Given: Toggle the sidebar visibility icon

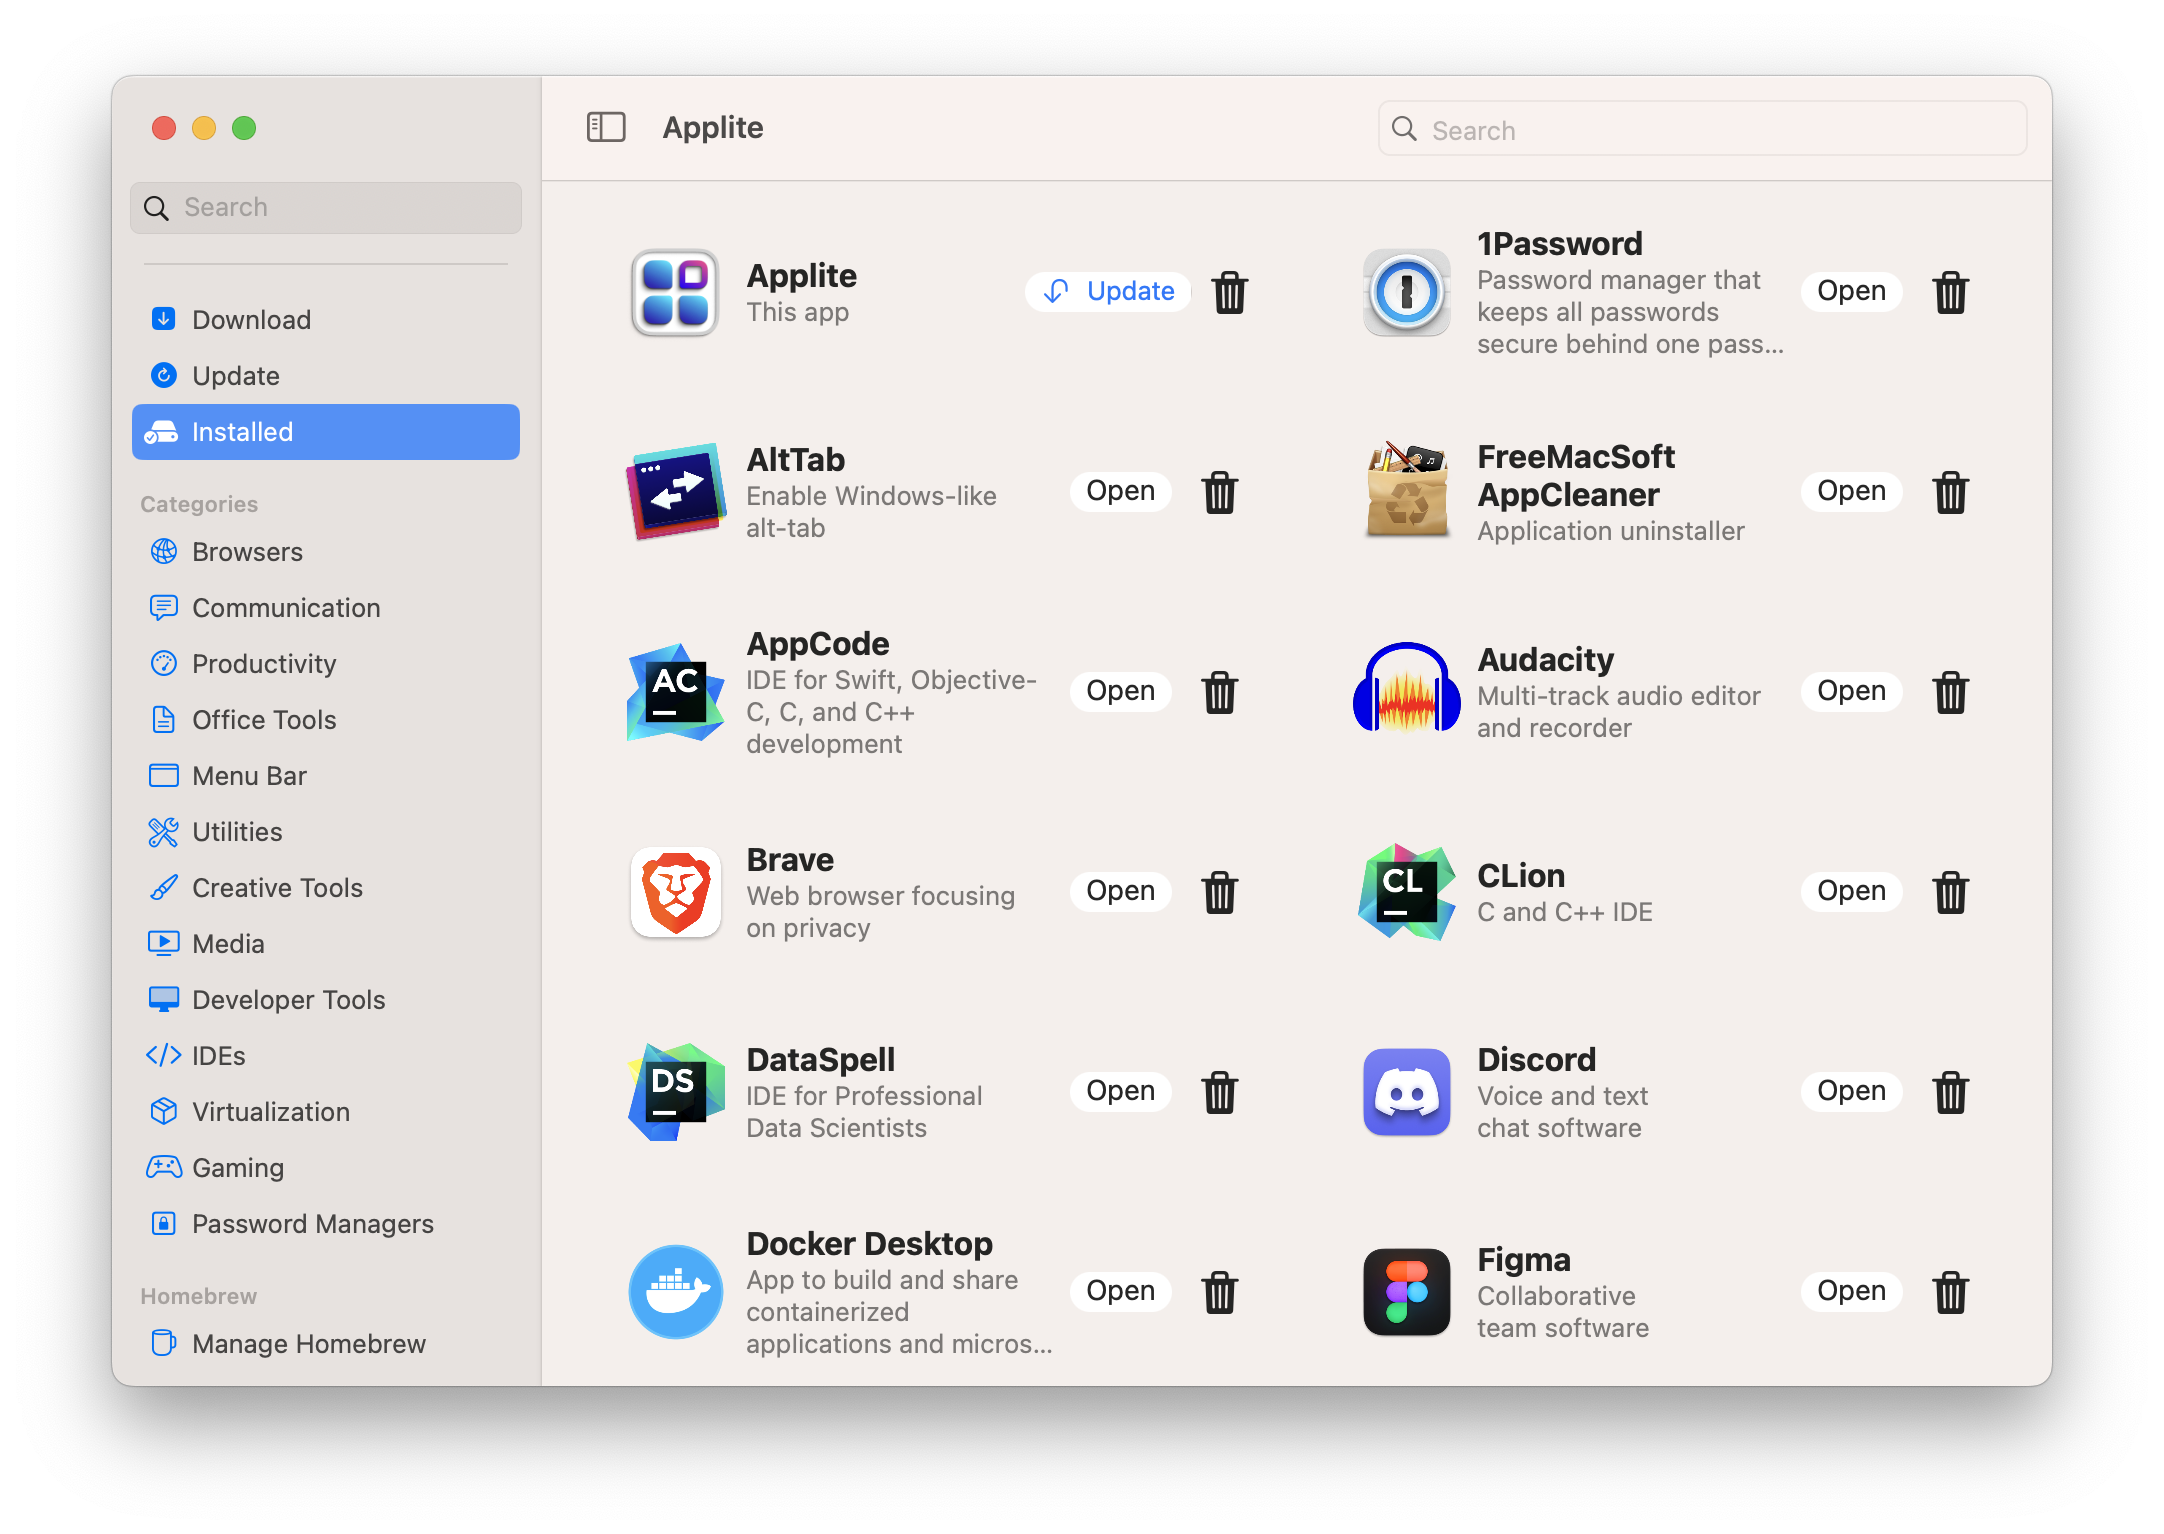Looking at the screenshot, I should coord(606,128).
